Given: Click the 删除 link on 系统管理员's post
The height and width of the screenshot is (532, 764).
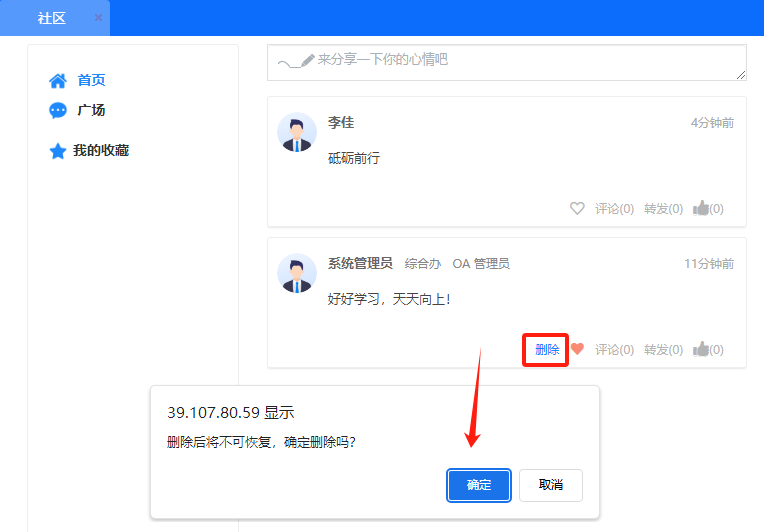Looking at the screenshot, I should pos(547,350).
